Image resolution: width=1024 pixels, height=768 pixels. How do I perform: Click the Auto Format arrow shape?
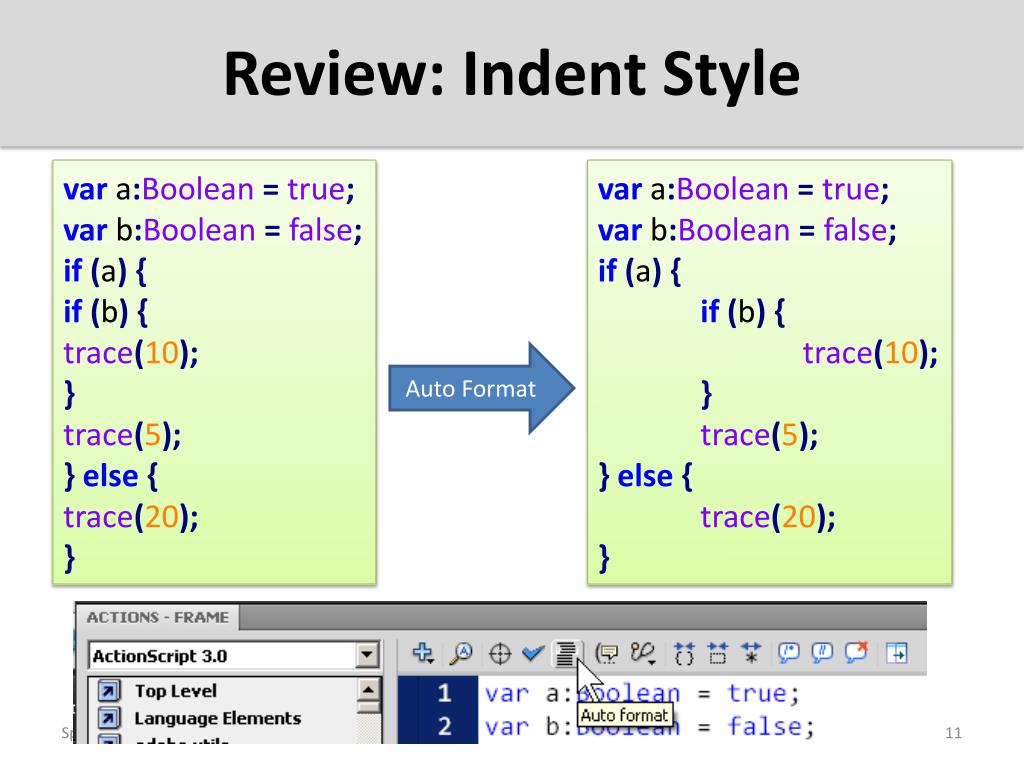tap(481, 388)
